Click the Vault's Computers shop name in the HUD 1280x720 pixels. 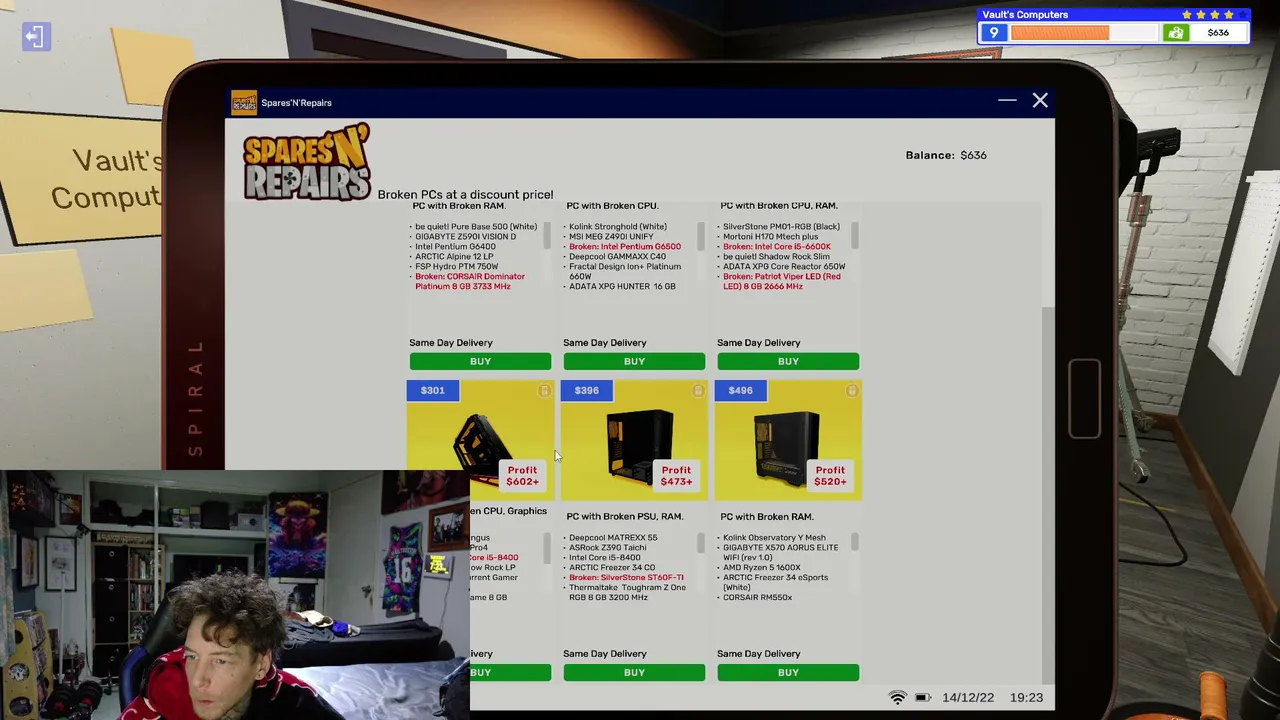[x=1025, y=15]
